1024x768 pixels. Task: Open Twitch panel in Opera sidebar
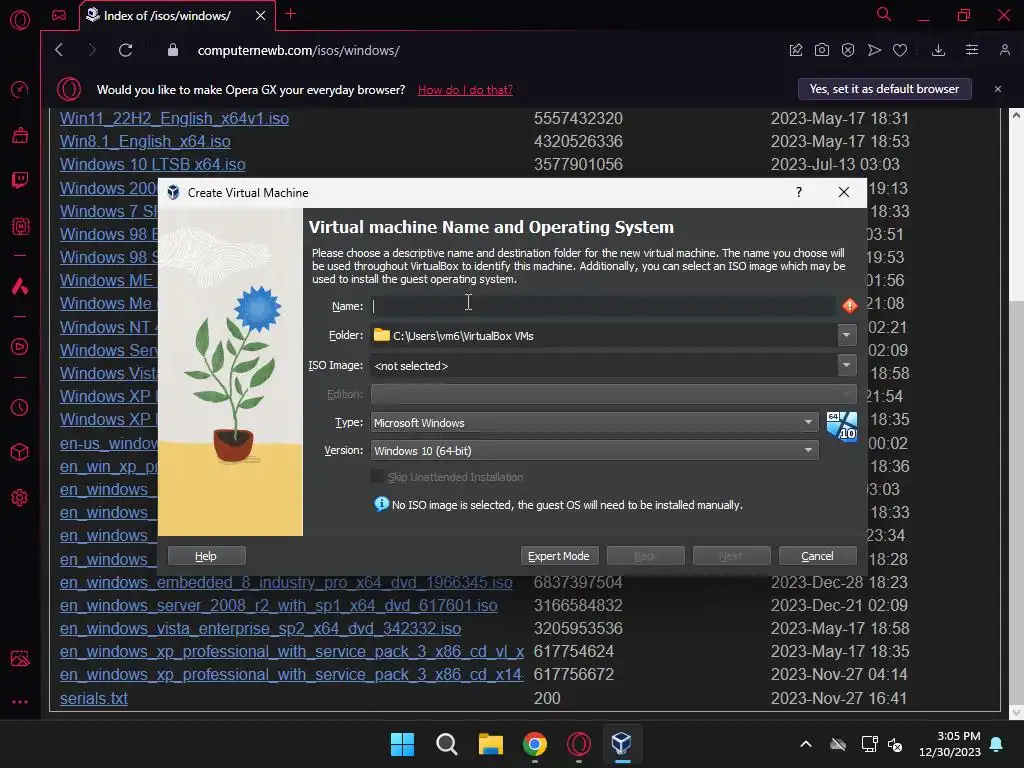[x=20, y=180]
